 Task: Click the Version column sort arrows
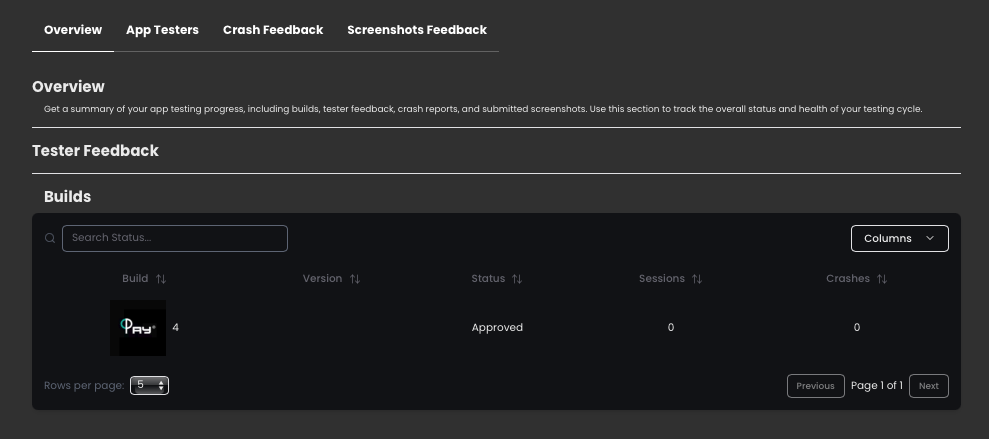[x=355, y=279]
